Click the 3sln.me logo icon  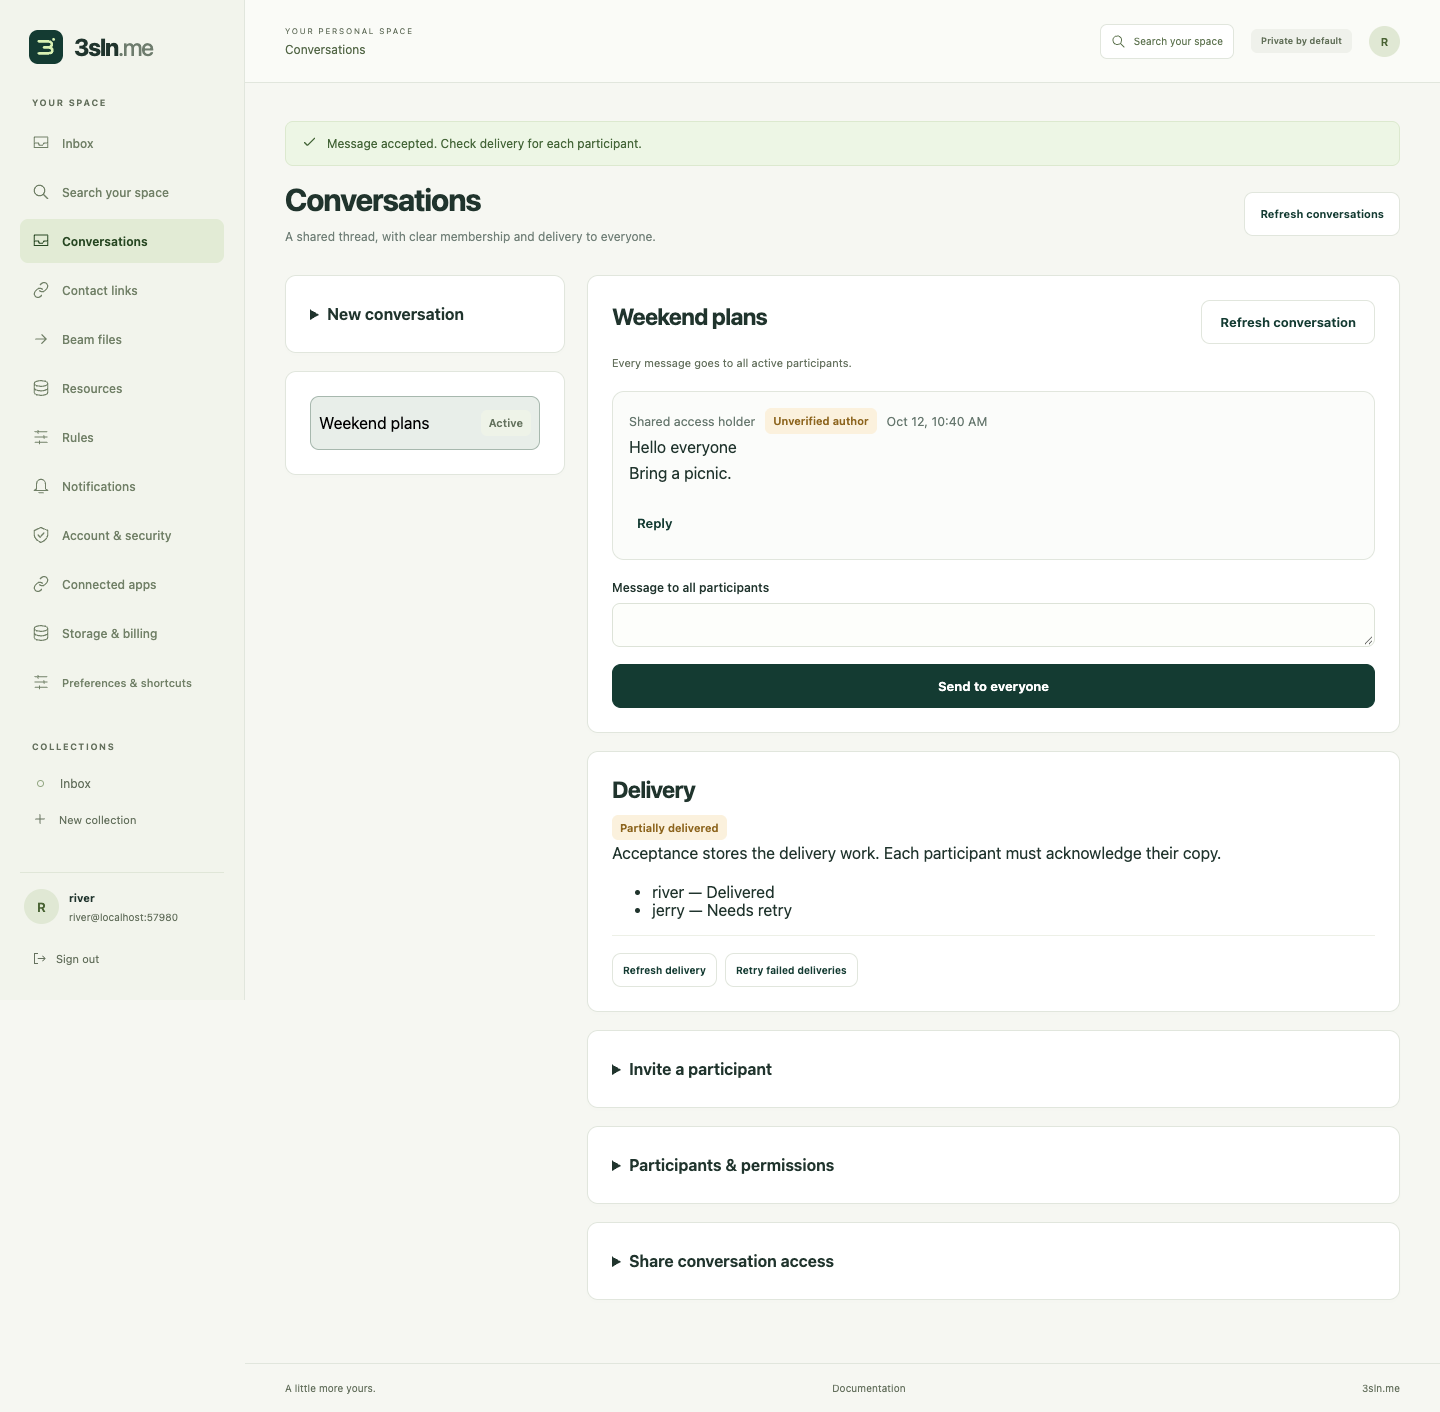(x=46, y=47)
